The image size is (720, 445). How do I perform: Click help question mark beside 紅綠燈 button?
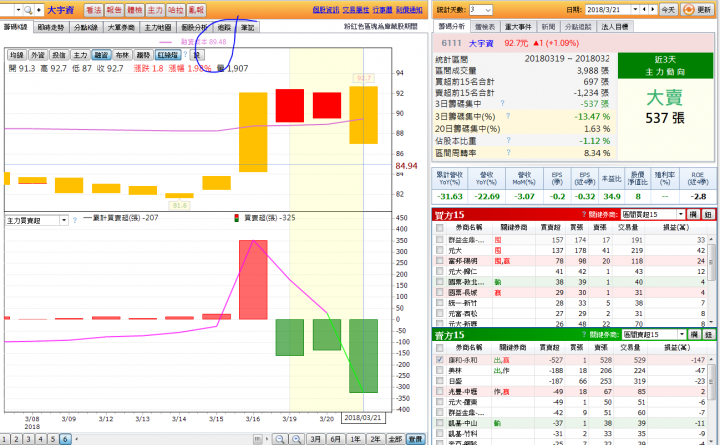point(186,55)
